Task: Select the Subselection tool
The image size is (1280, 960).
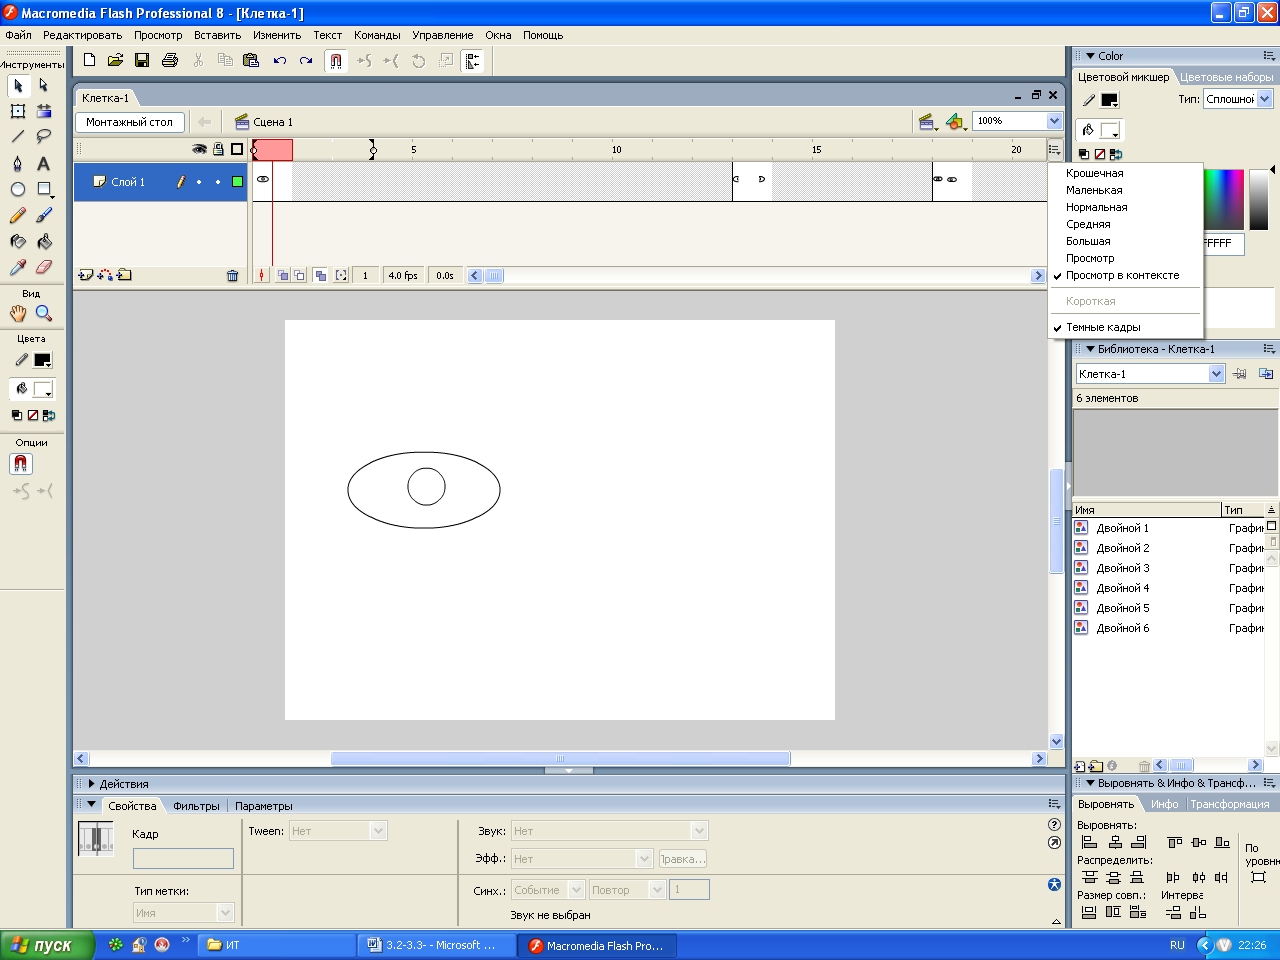Action: click(44, 86)
